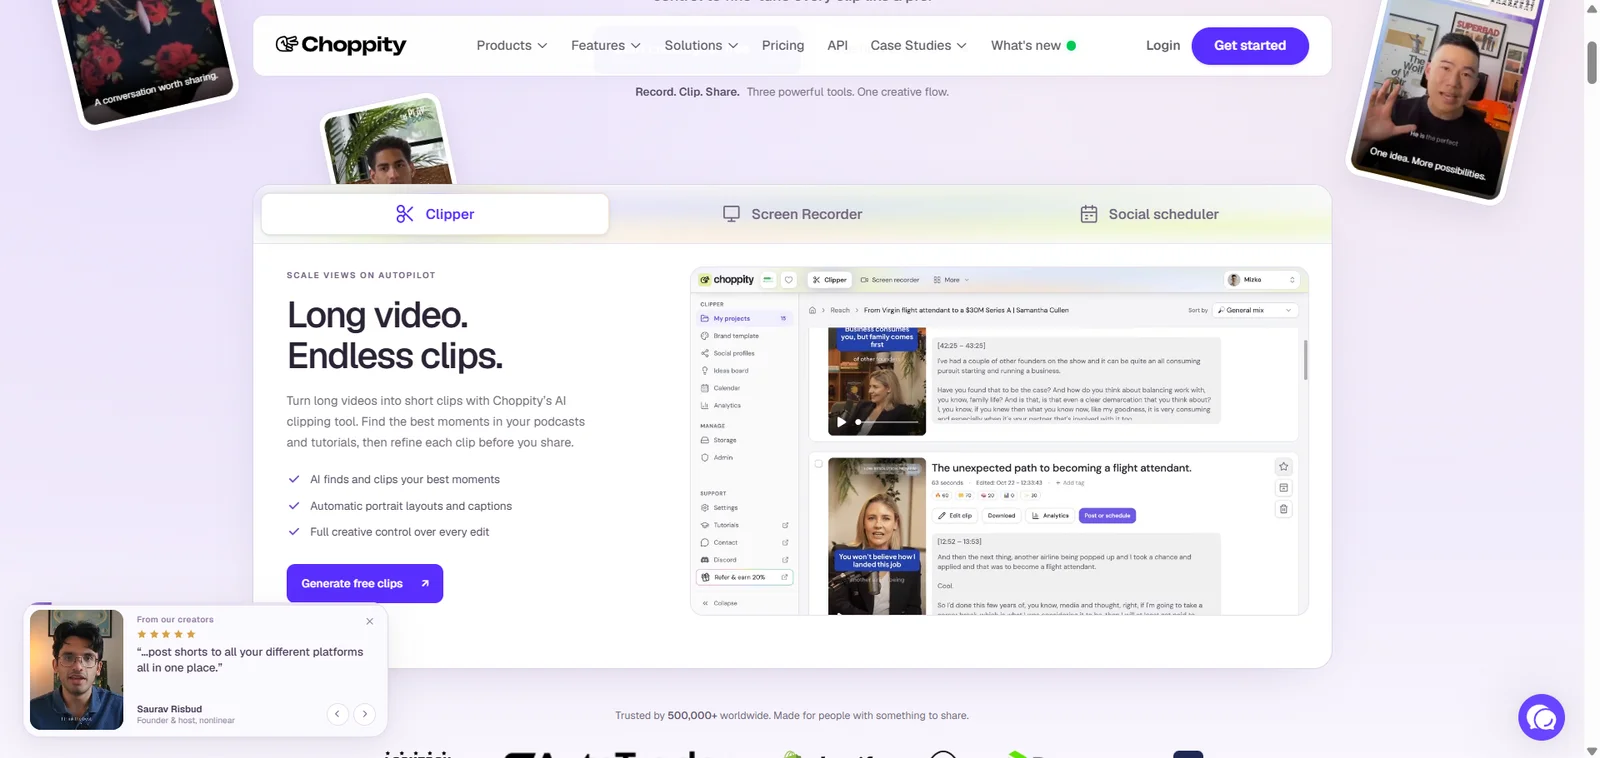Switch to the Social scheduler tab

1149,214
